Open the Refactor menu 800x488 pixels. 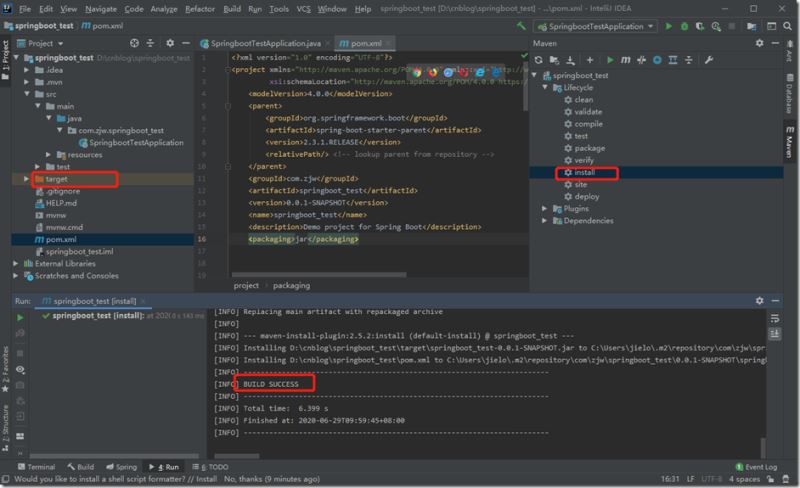point(199,8)
